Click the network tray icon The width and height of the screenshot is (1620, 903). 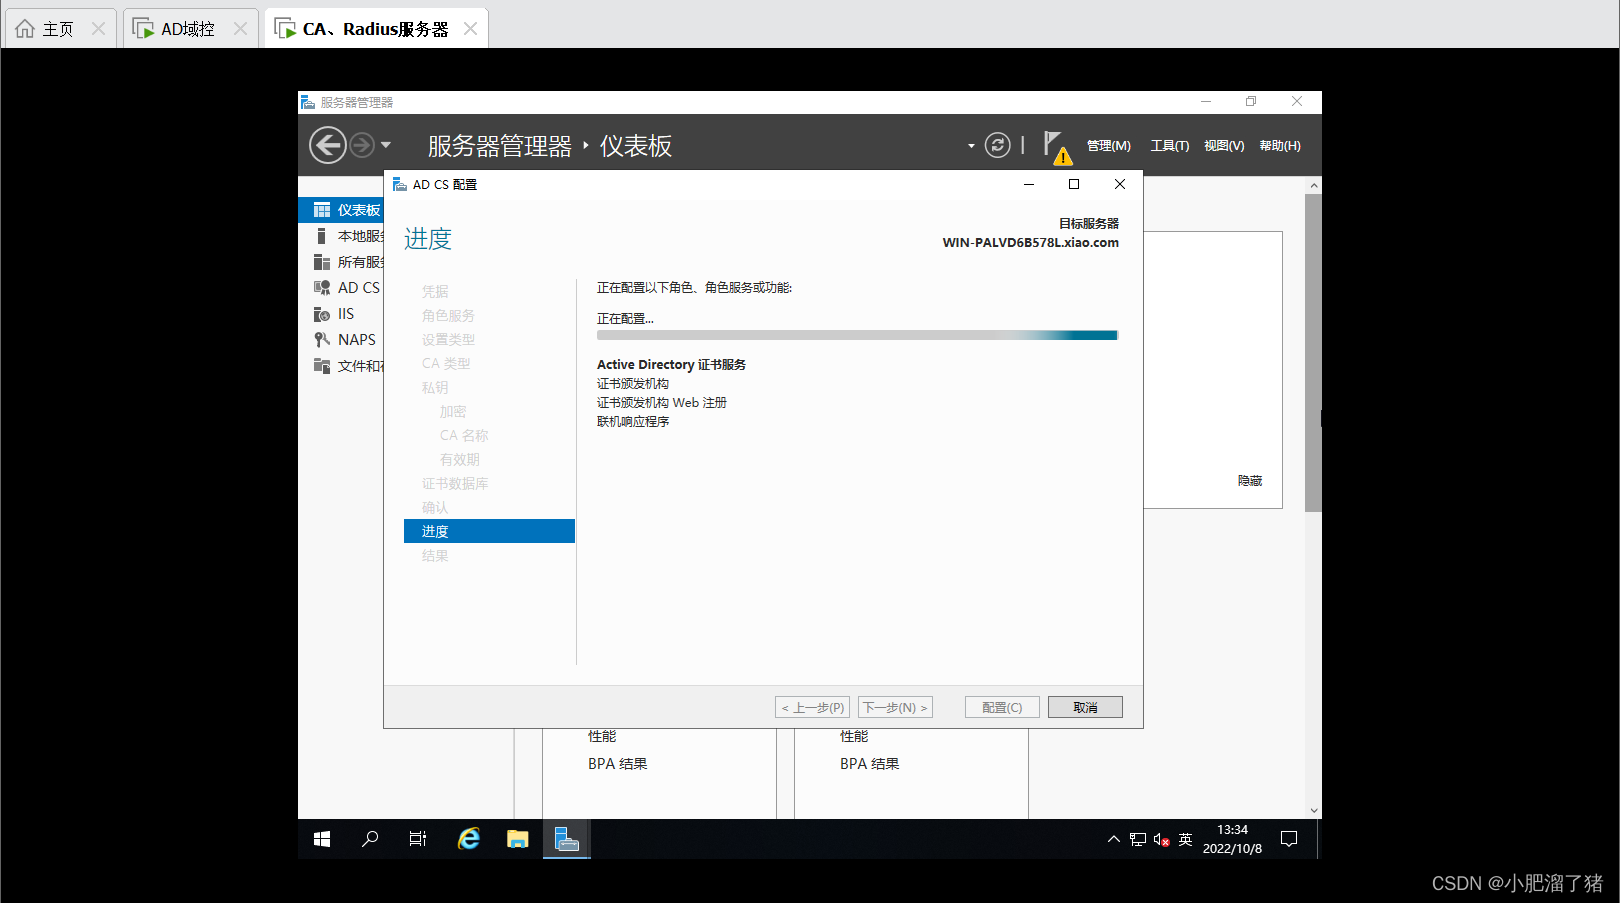click(1138, 839)
